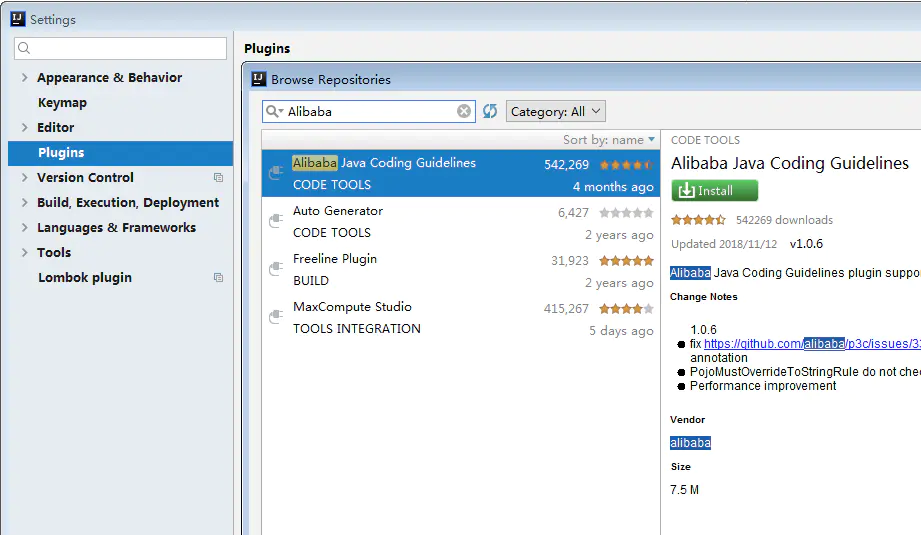Viewport: 921px width, 535px height.
Task: Expand the Tools settings node
Action: (25, 253)
